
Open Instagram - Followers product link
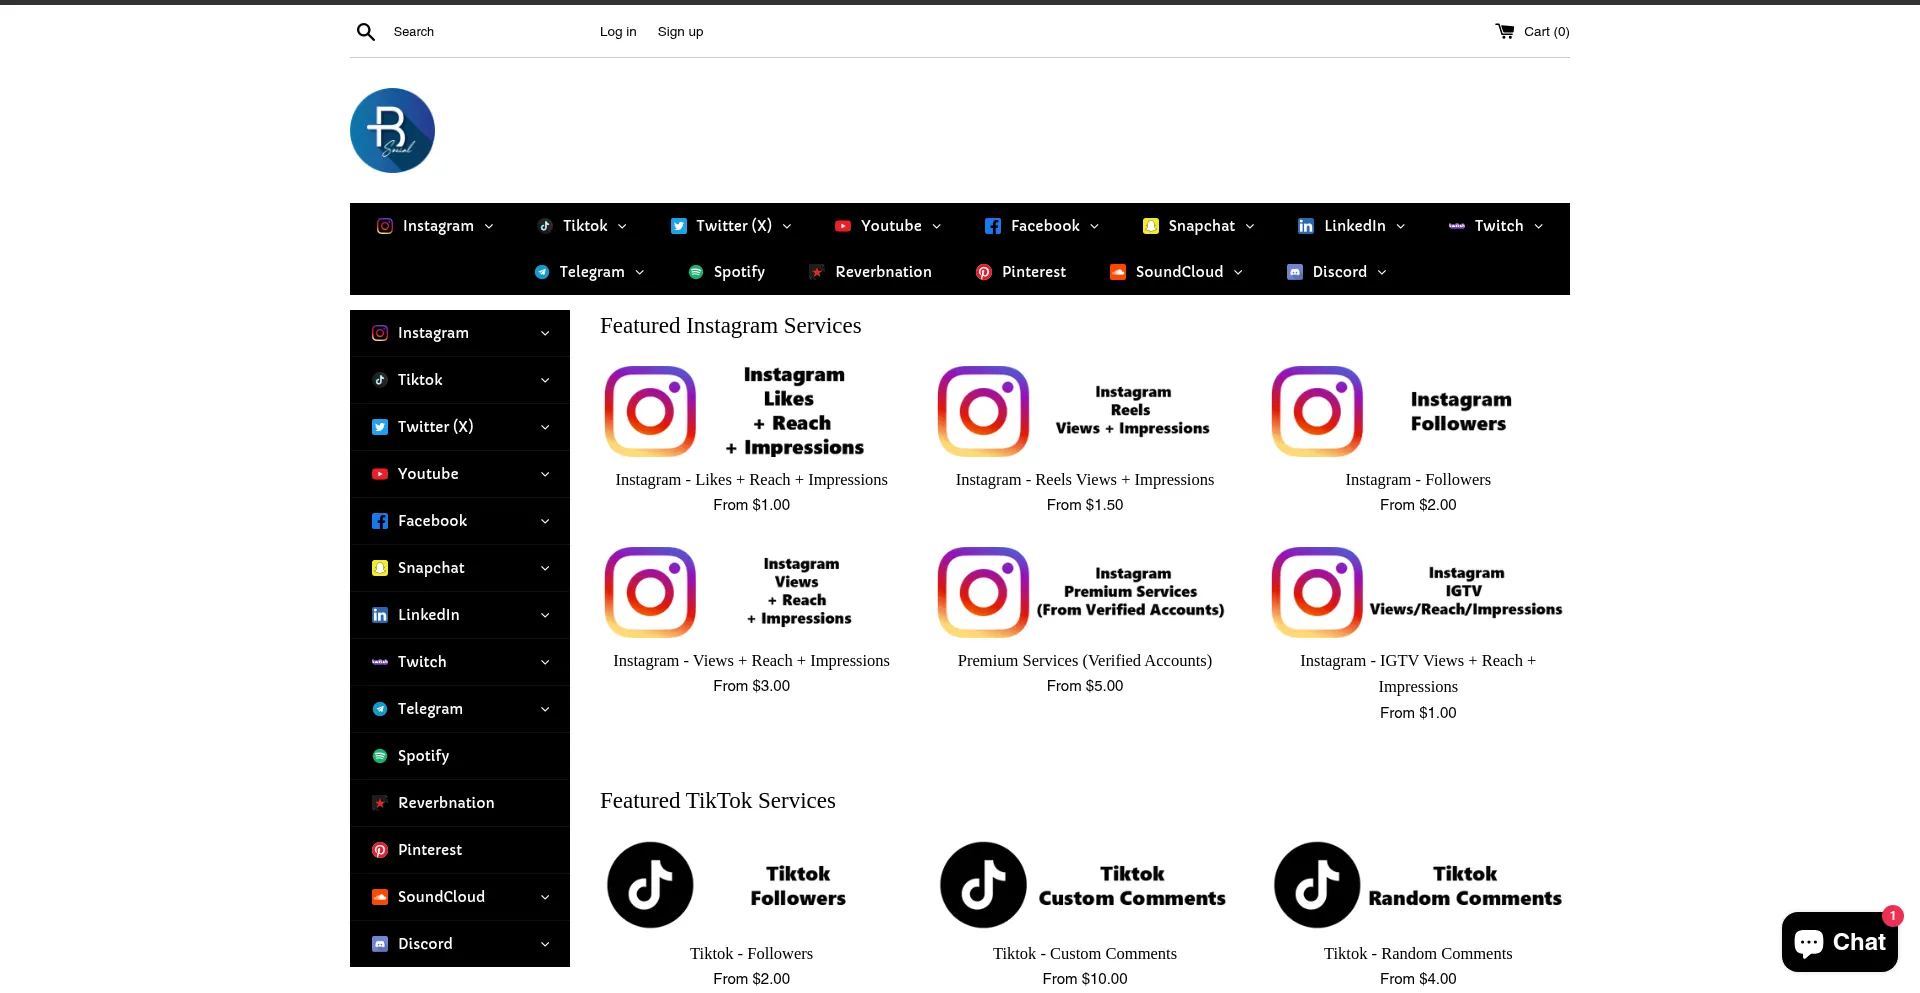click(x=1418, y=480)
